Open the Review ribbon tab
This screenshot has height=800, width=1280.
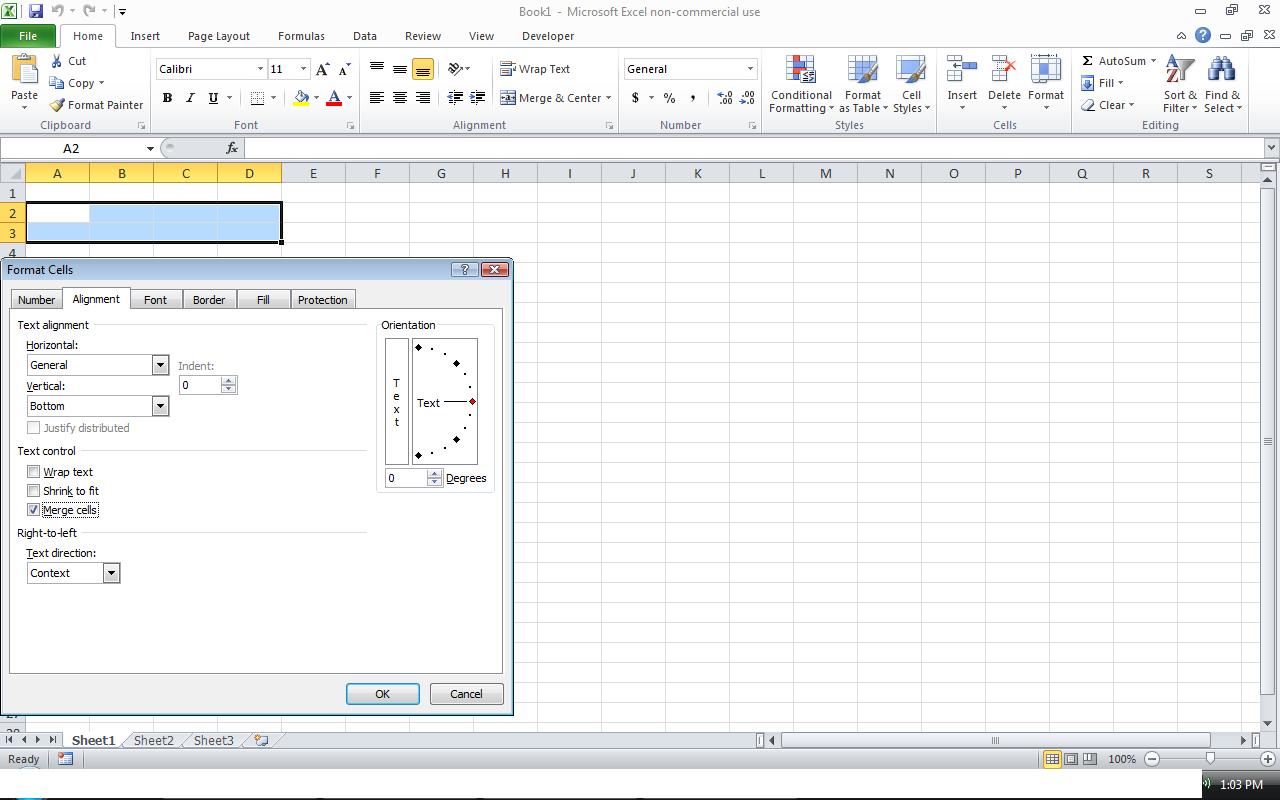[422, 36]
